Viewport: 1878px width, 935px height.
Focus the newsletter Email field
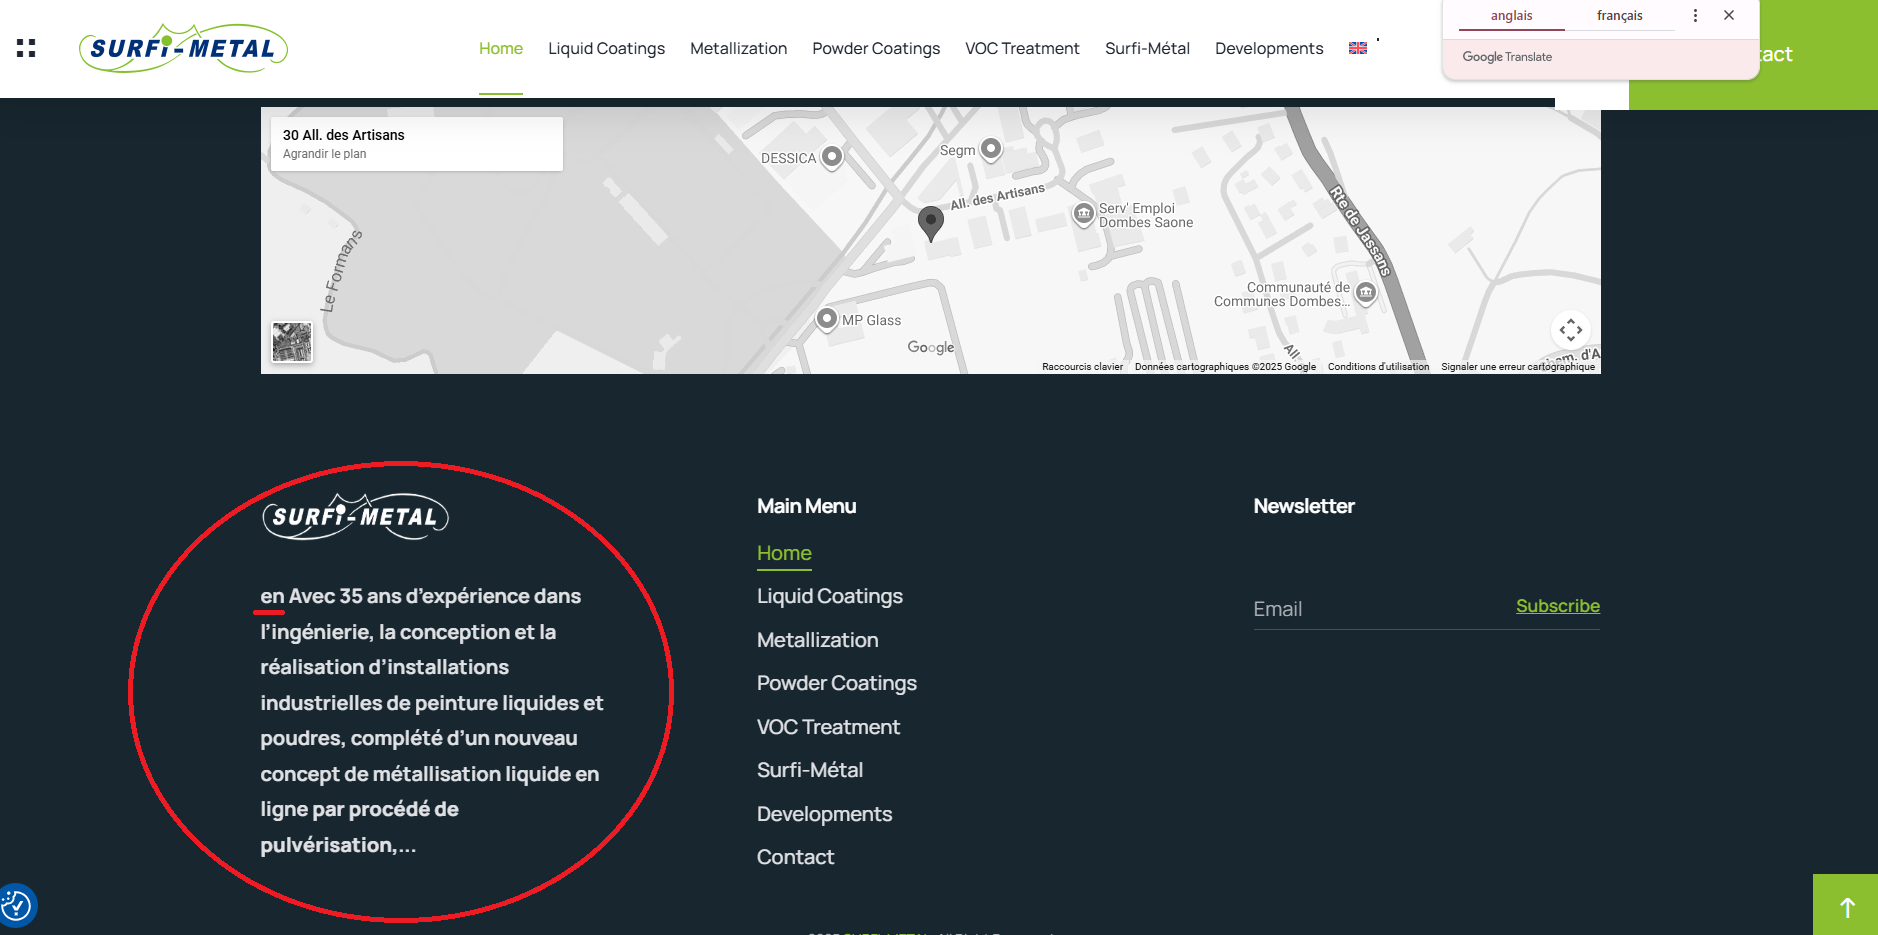click(x=1380, y=609)
